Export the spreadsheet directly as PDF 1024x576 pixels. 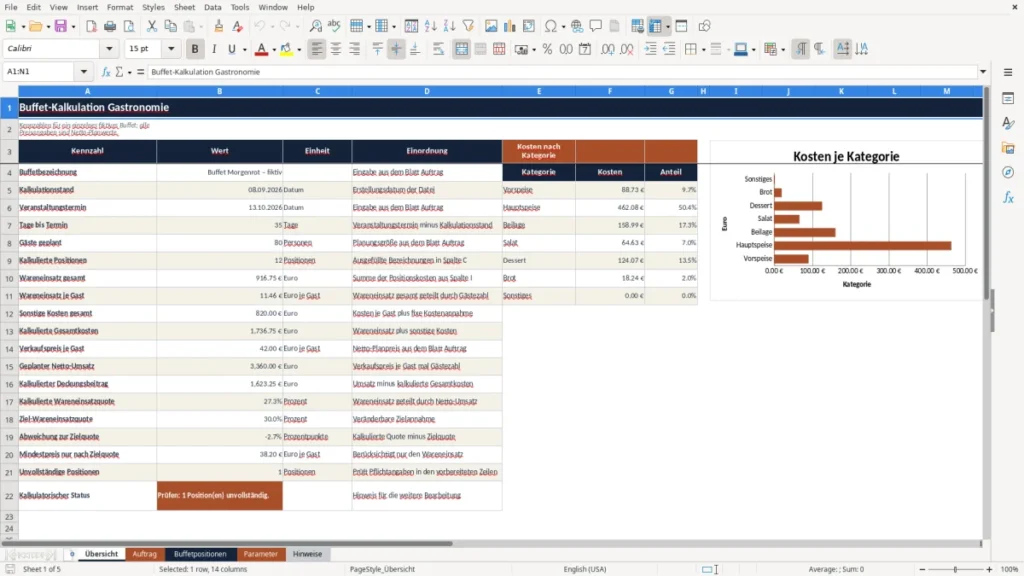(x=91, y=26)
